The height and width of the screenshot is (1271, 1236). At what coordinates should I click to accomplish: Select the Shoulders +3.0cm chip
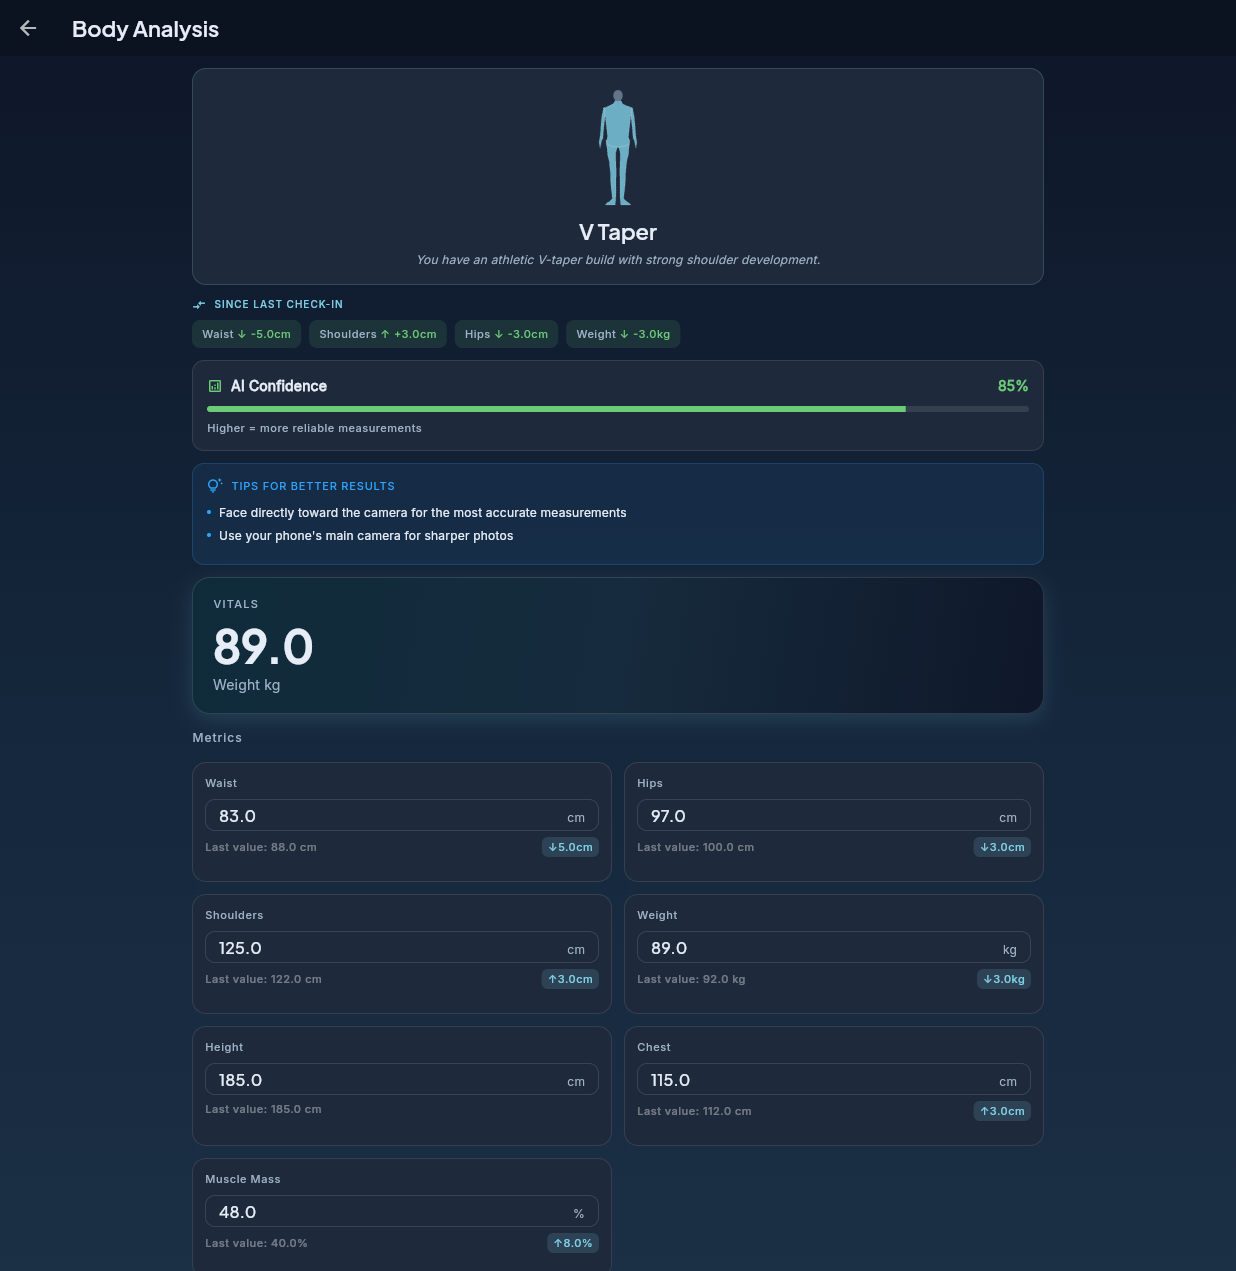coord(377,334)
